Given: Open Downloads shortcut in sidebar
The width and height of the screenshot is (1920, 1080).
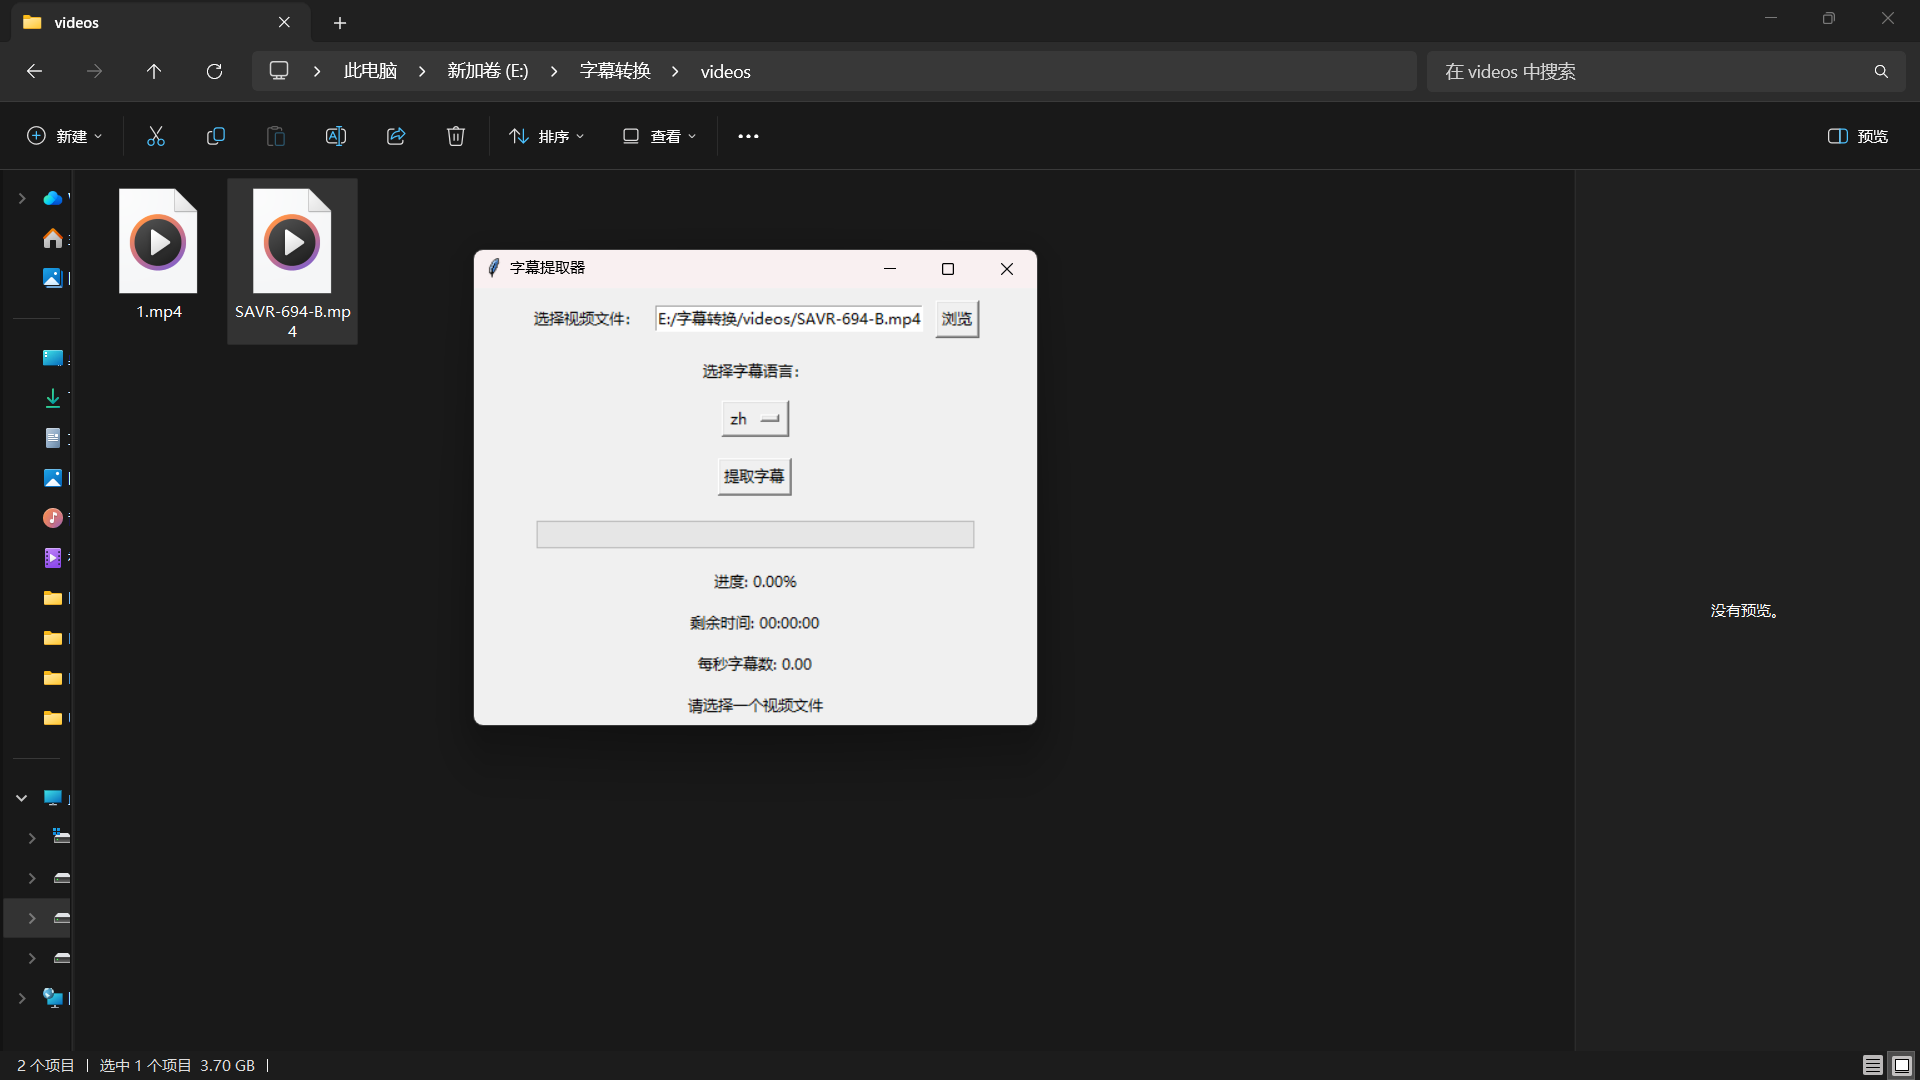Looking at the screenshot, I should click(x=53, y=398).
